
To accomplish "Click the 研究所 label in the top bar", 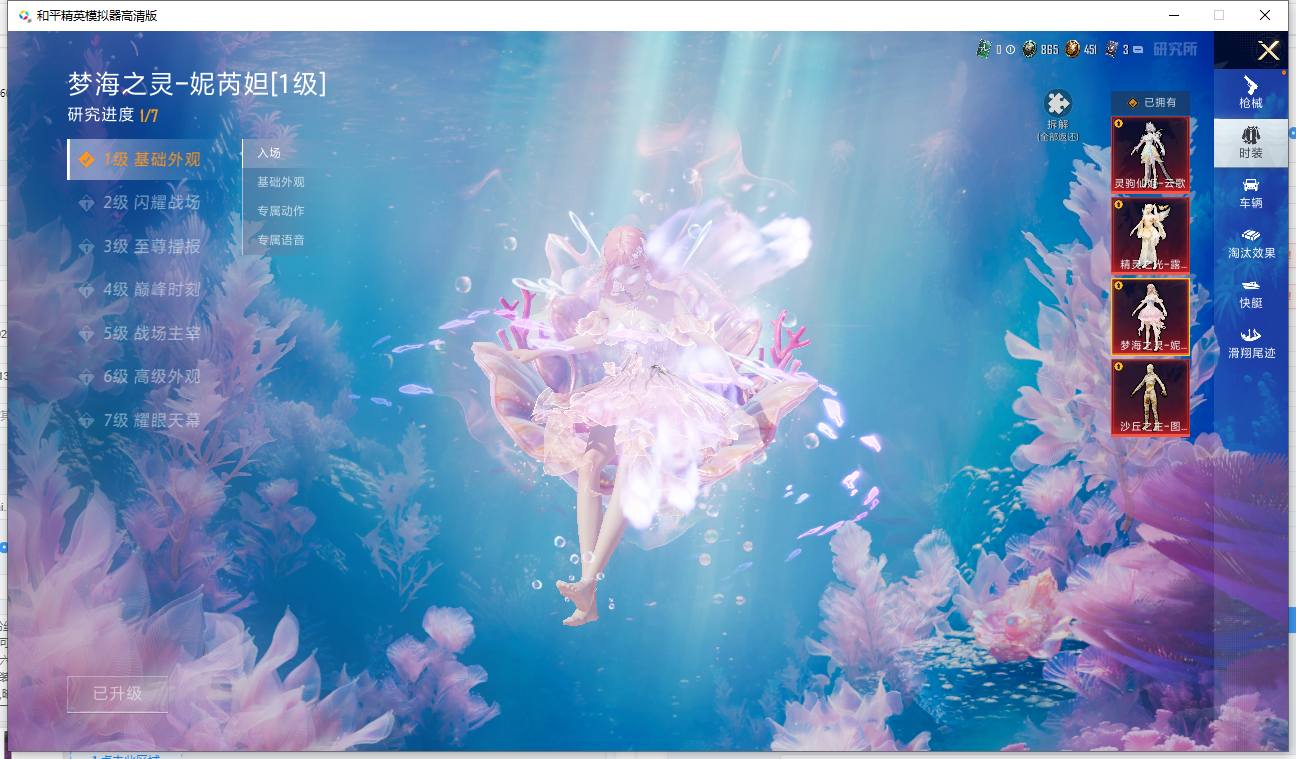I will pos(1175,49).
